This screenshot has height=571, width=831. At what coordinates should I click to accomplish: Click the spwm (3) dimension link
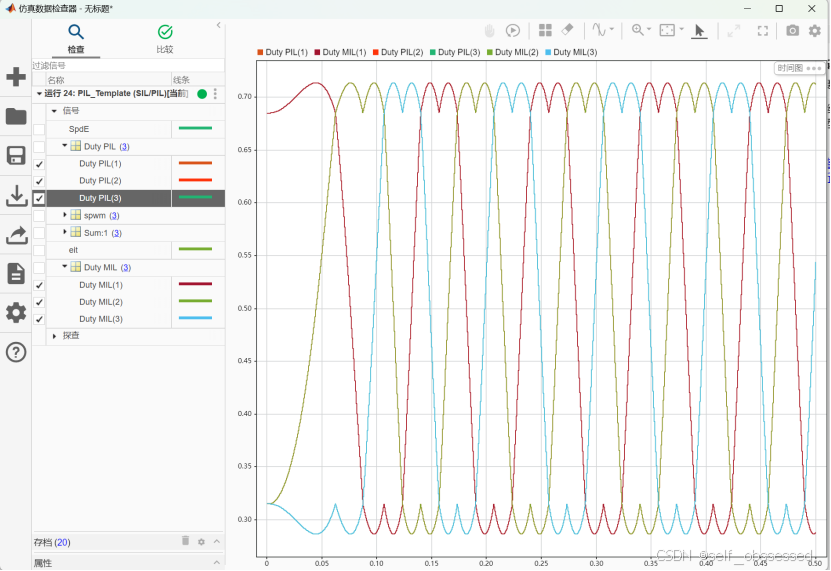click(x=114, y=216)
